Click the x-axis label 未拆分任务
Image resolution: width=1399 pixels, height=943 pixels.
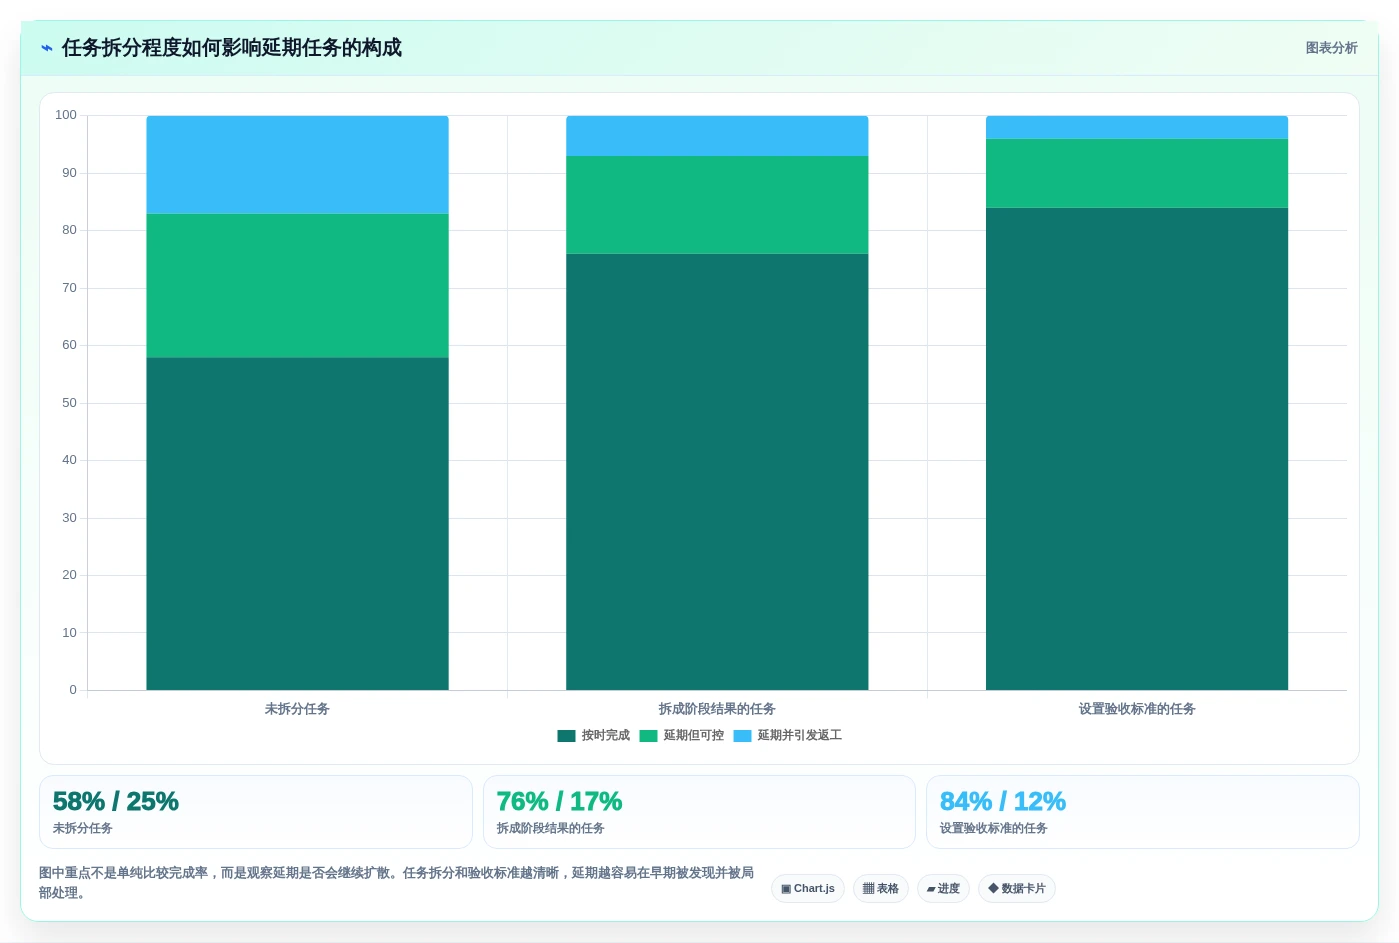pyautogui.click(x=297, y=709)
